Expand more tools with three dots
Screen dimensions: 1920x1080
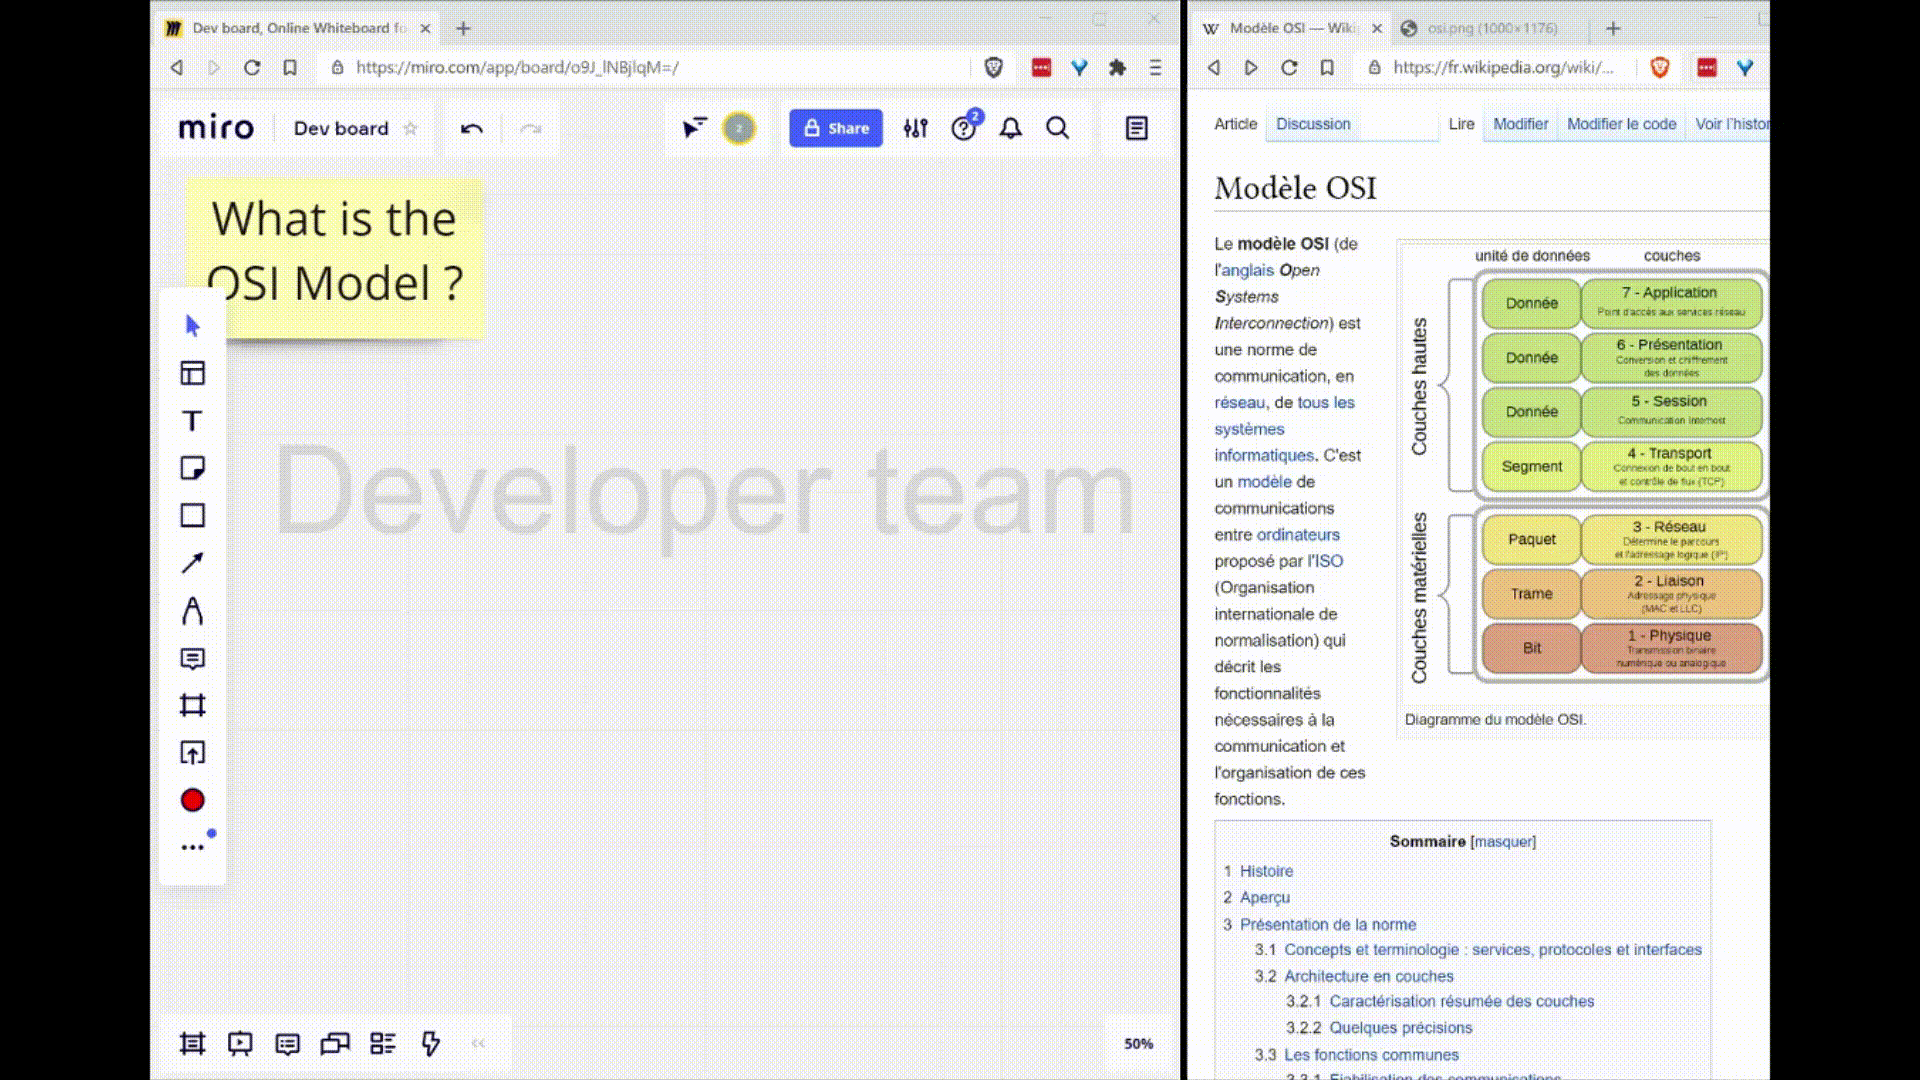click(x=192, y=848)
